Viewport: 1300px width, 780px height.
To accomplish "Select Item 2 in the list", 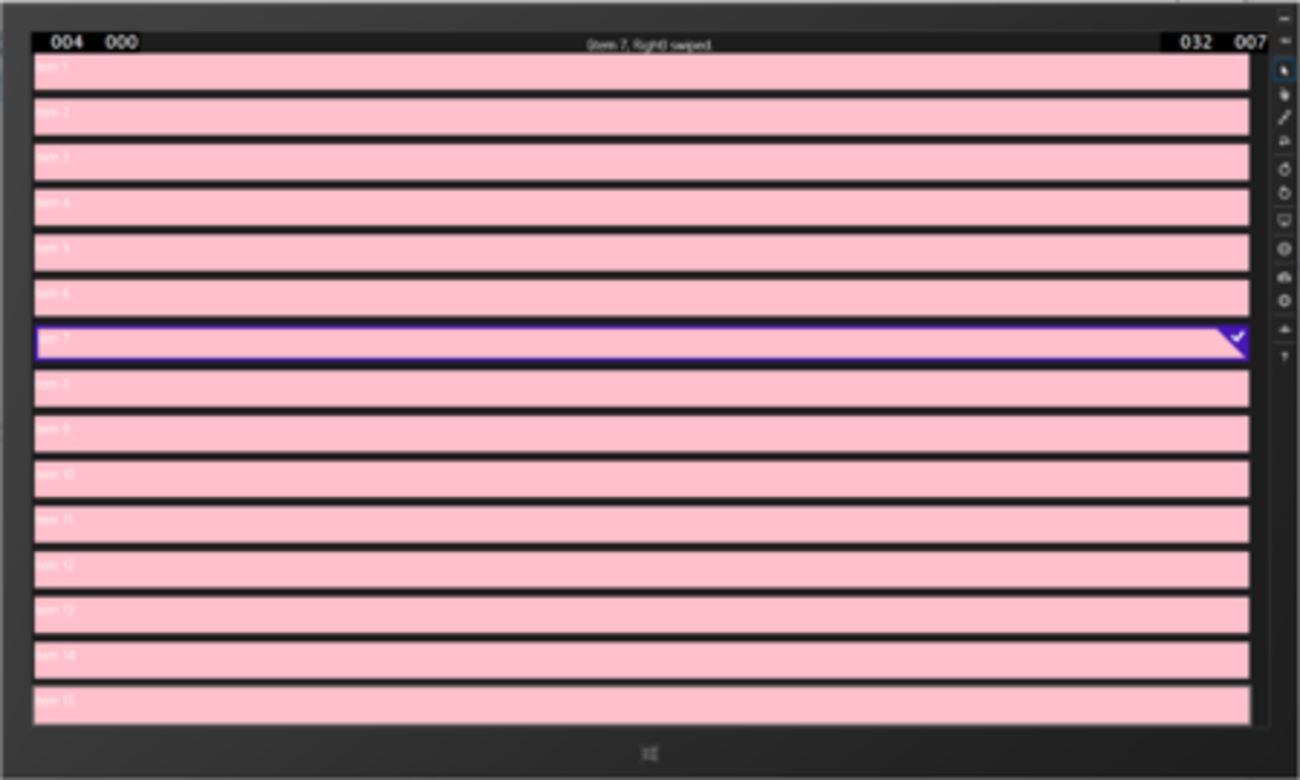I will [641, 117].
